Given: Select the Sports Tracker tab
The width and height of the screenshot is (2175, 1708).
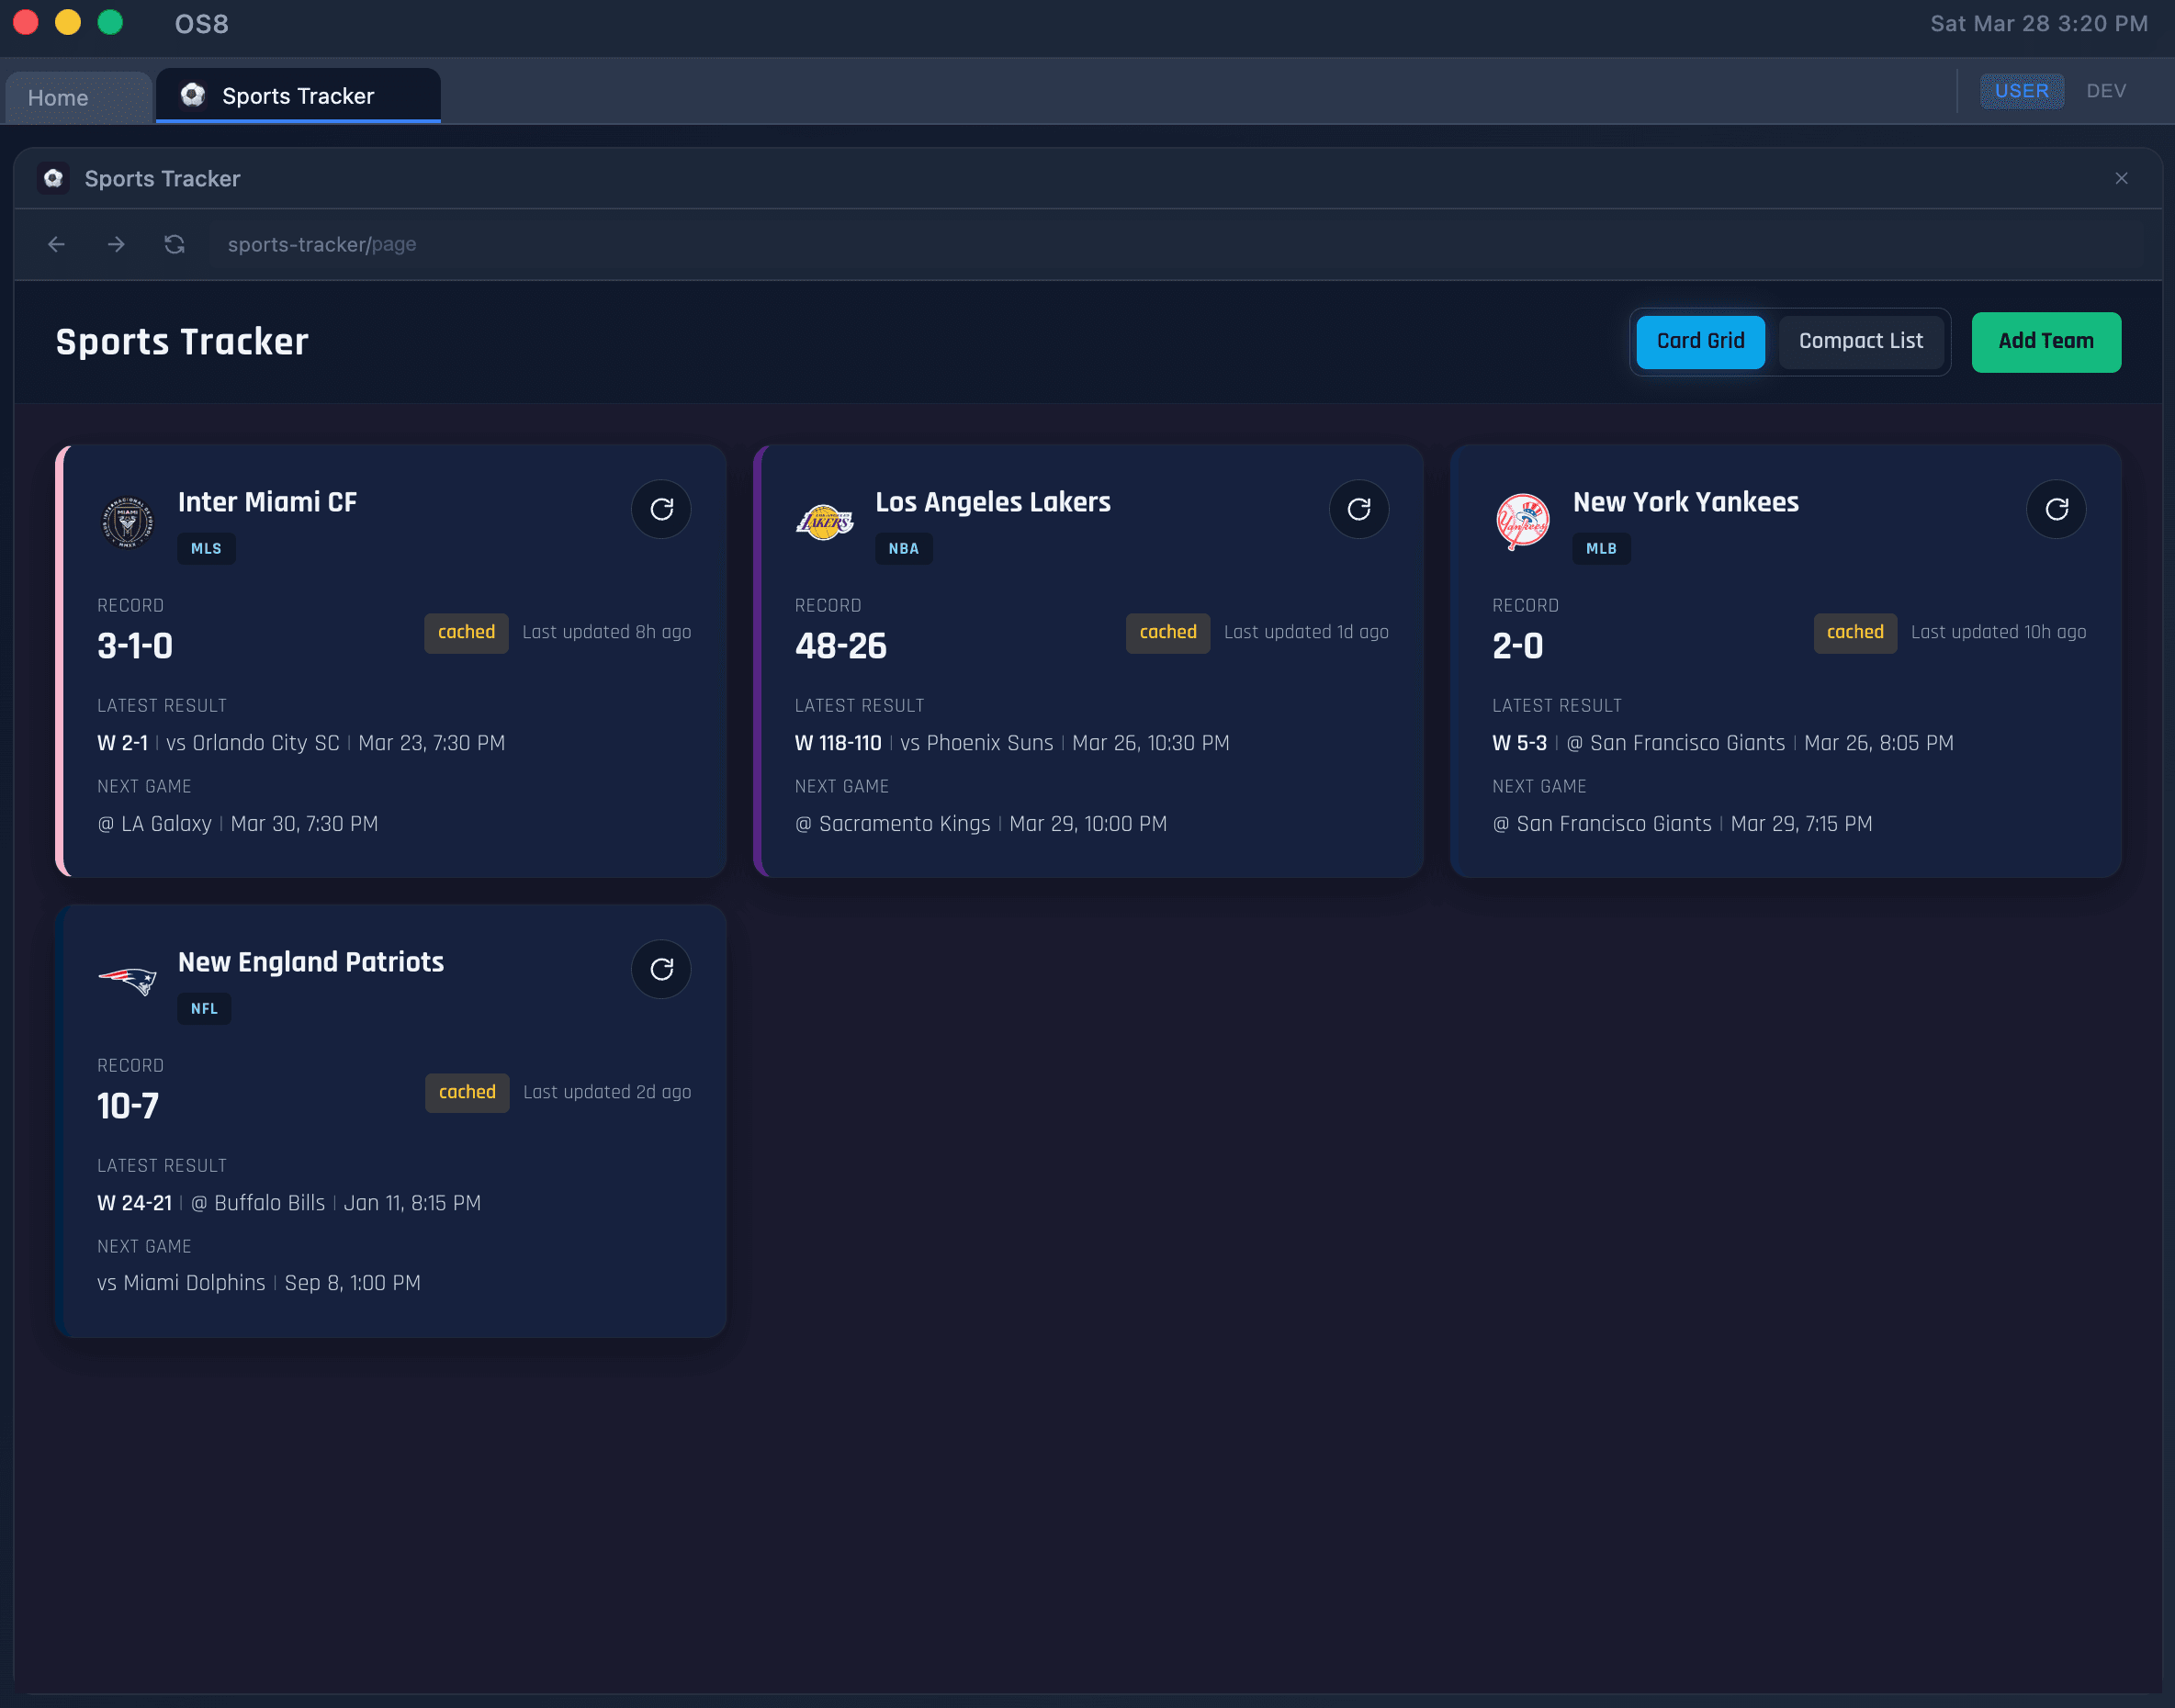Looking at the screenshot, I should (298, 96).
